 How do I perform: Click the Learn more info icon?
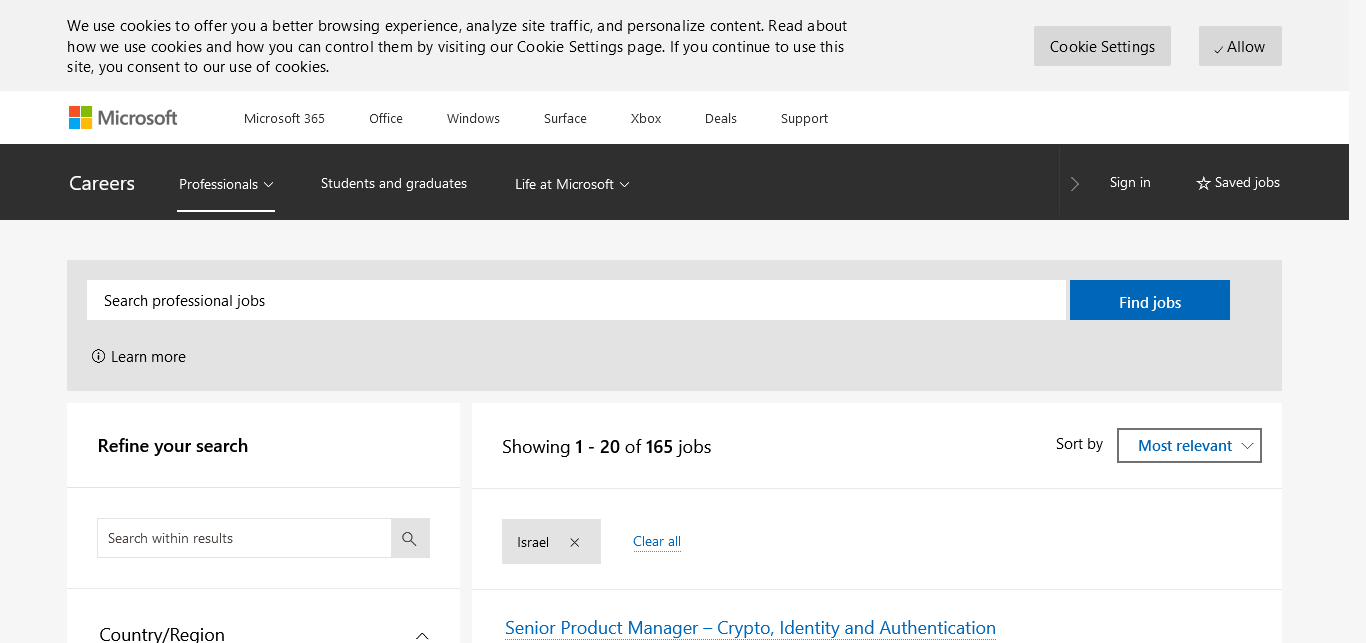click(x=98, y=357)
